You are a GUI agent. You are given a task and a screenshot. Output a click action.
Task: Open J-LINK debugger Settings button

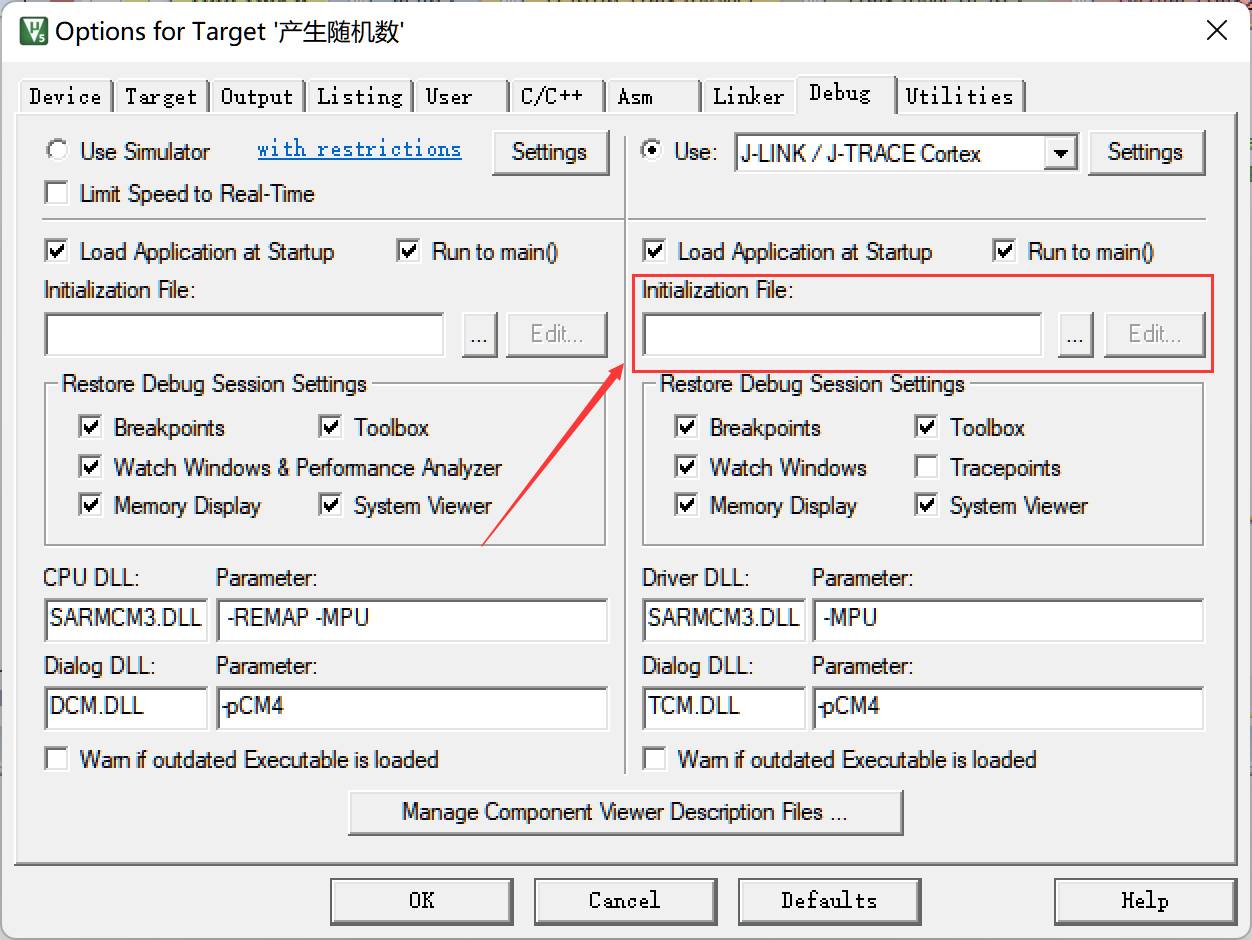(x=1145, y=152)
